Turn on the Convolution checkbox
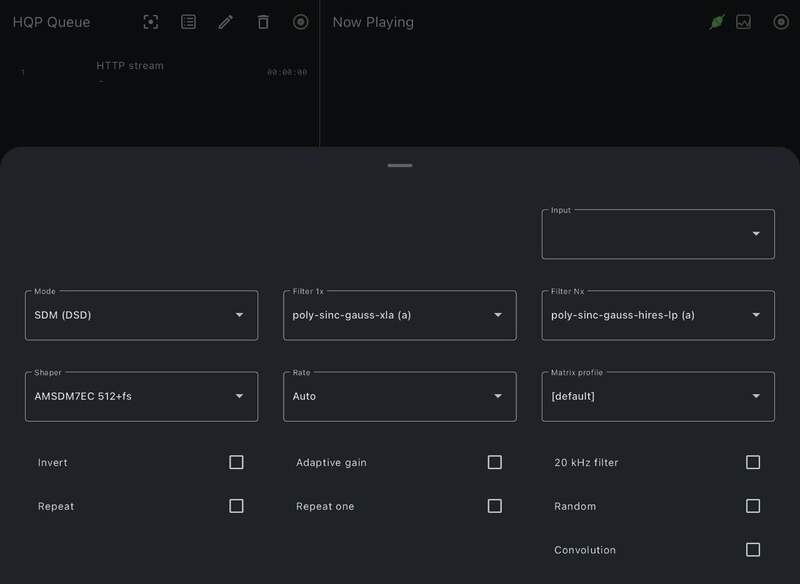This screenshot has width=800, height=584. pos(753,549)
